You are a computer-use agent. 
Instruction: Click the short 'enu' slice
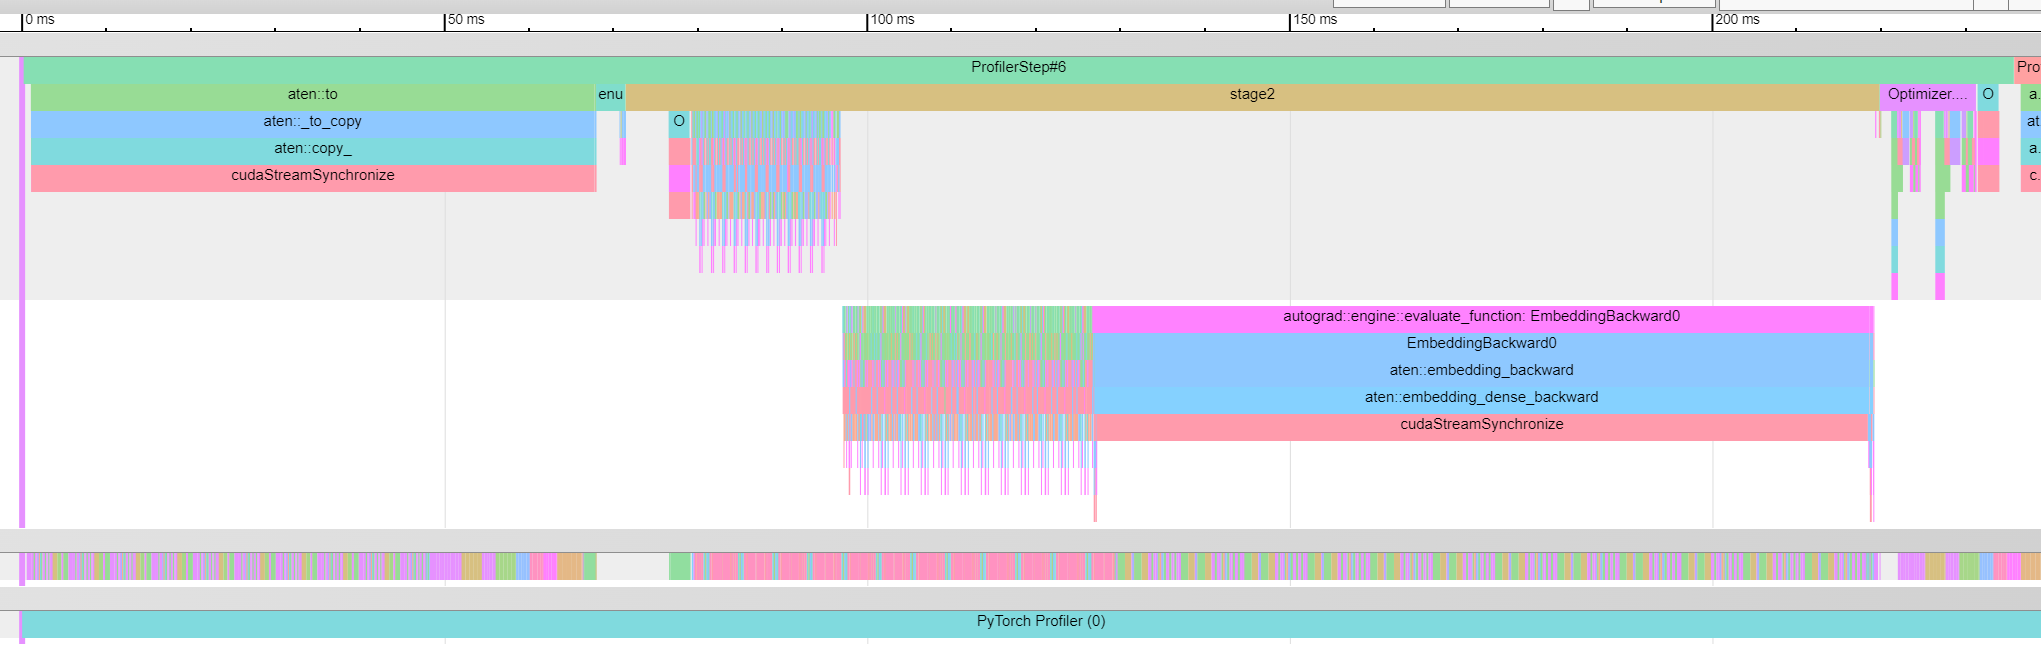coord(610,95)
